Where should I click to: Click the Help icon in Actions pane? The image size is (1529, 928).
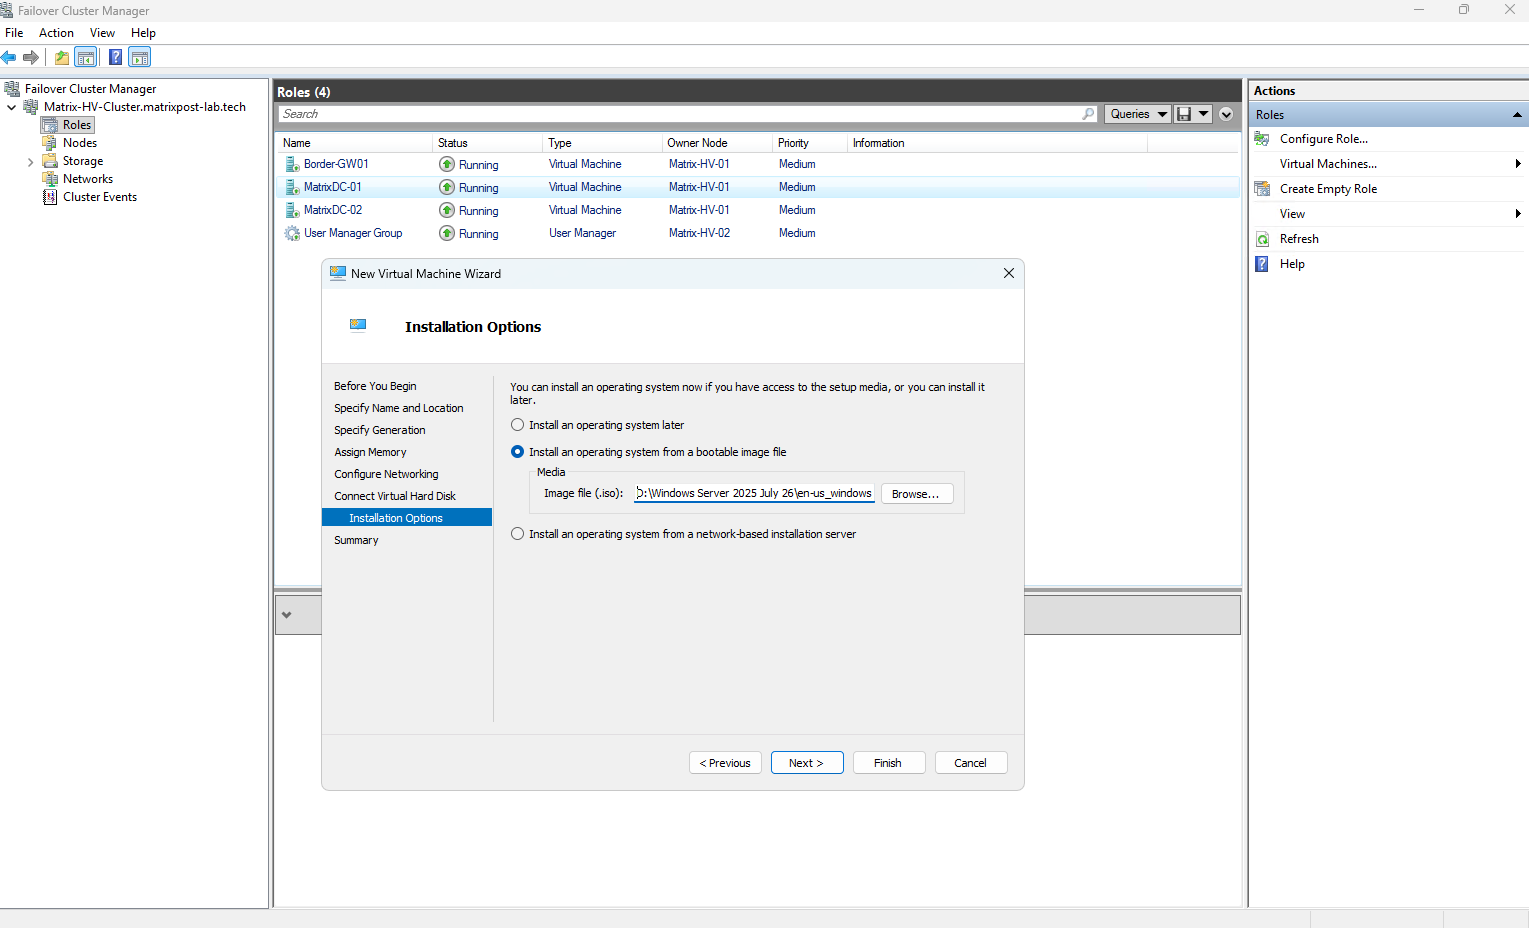[x=1262, y=264]
